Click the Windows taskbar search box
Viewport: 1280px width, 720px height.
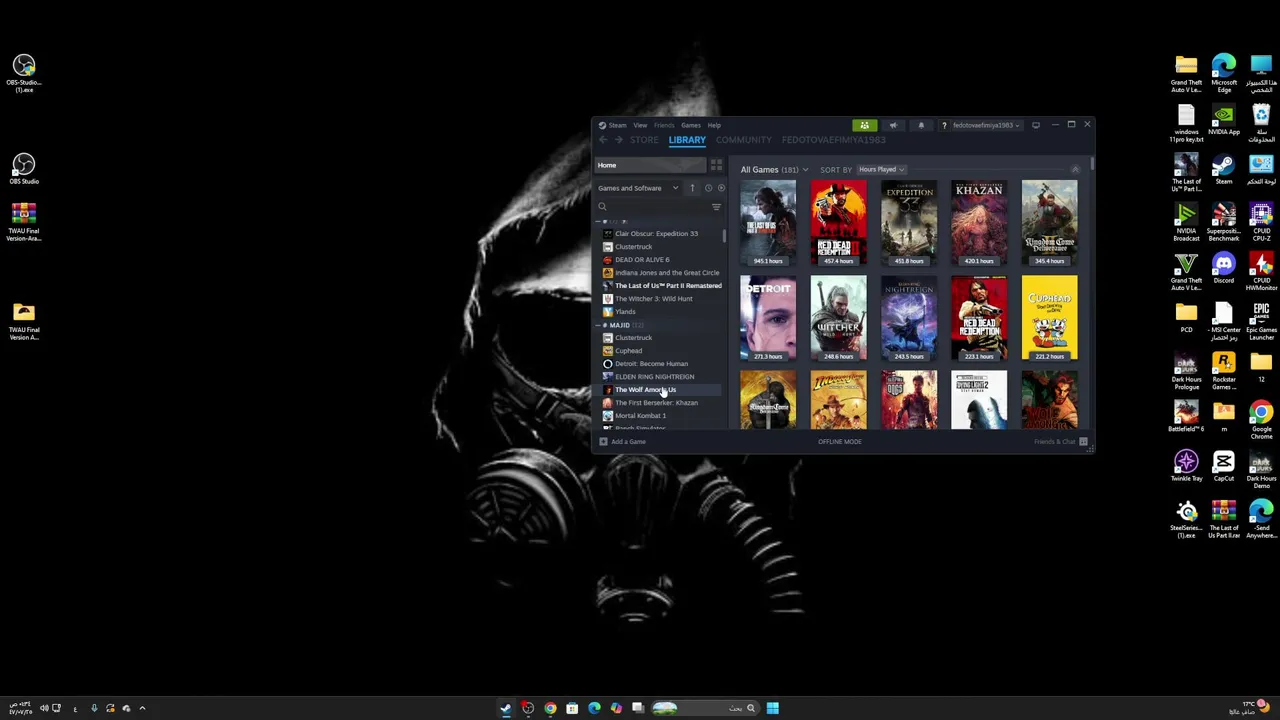tap(707, 708)
